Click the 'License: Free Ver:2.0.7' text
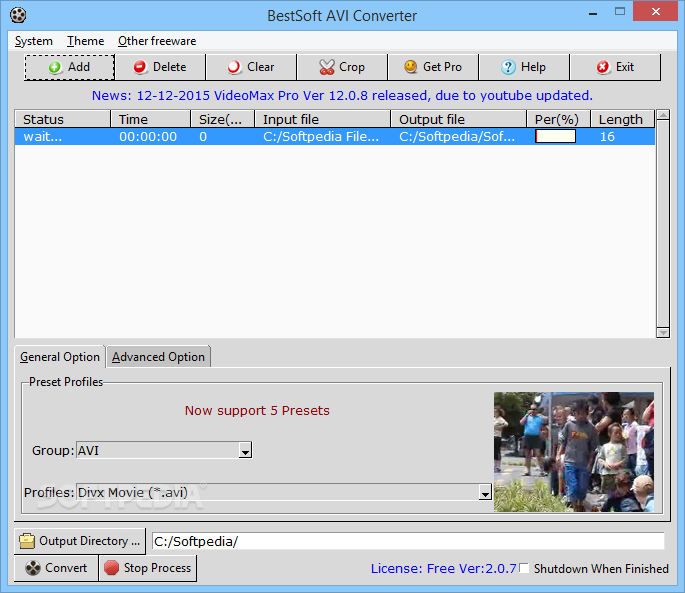The width and height of the screenshot is (685, 593). (444, 568)
